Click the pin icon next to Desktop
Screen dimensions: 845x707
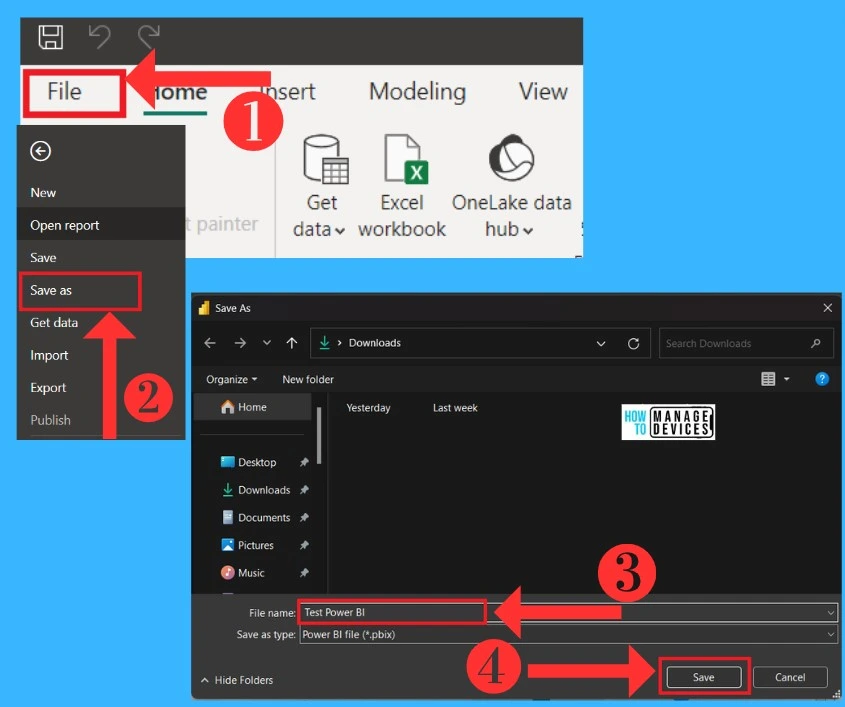(304, 462)
